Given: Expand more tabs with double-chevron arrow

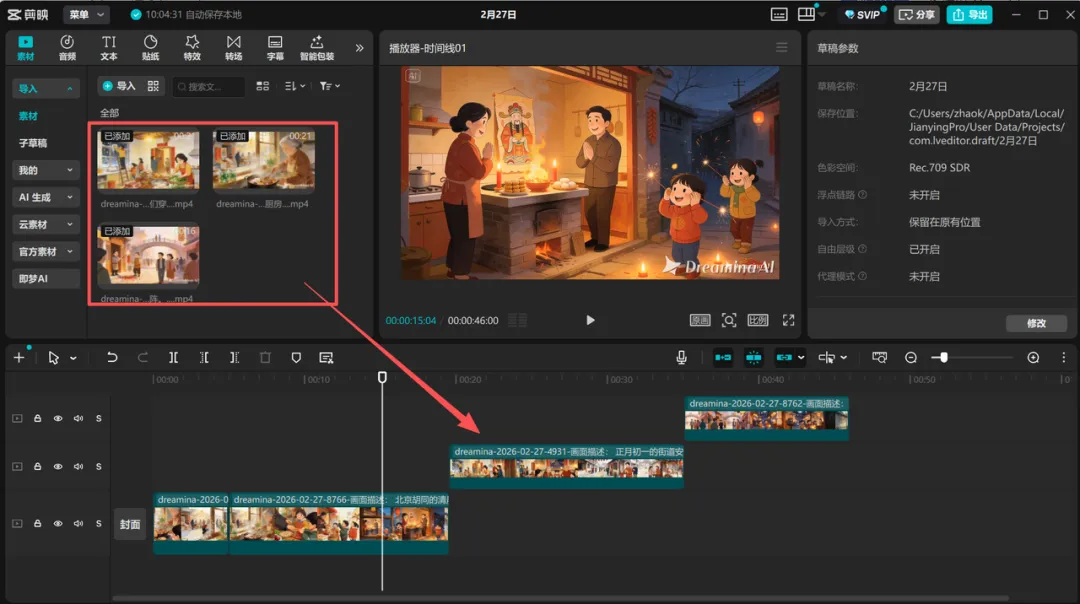Looking at the screenshot, I should click(x=360, y=48).
